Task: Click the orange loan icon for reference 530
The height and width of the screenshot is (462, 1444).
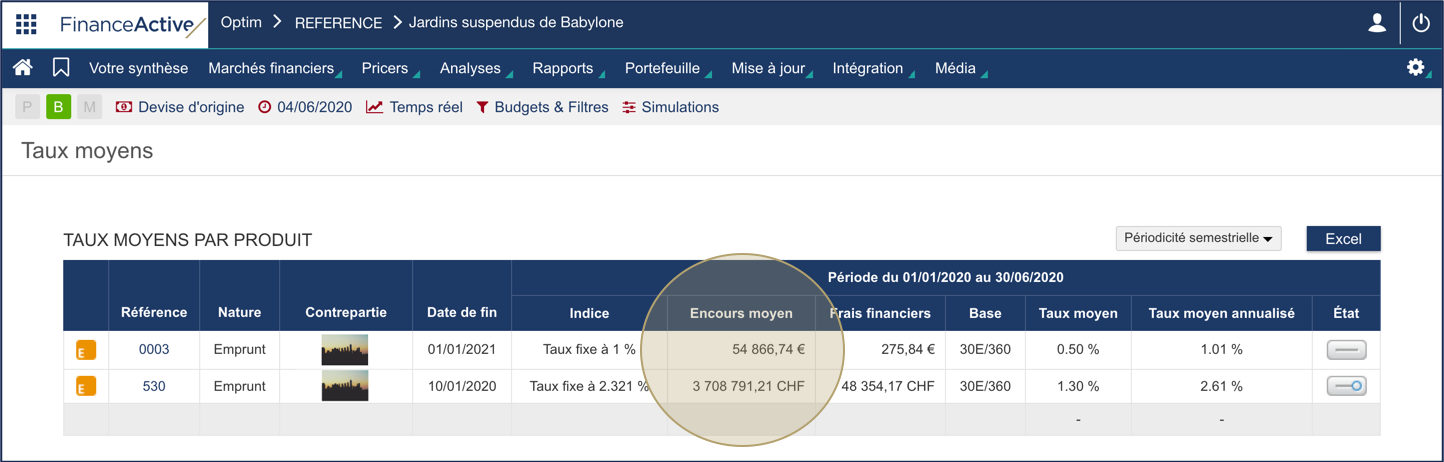Action: 86,386
